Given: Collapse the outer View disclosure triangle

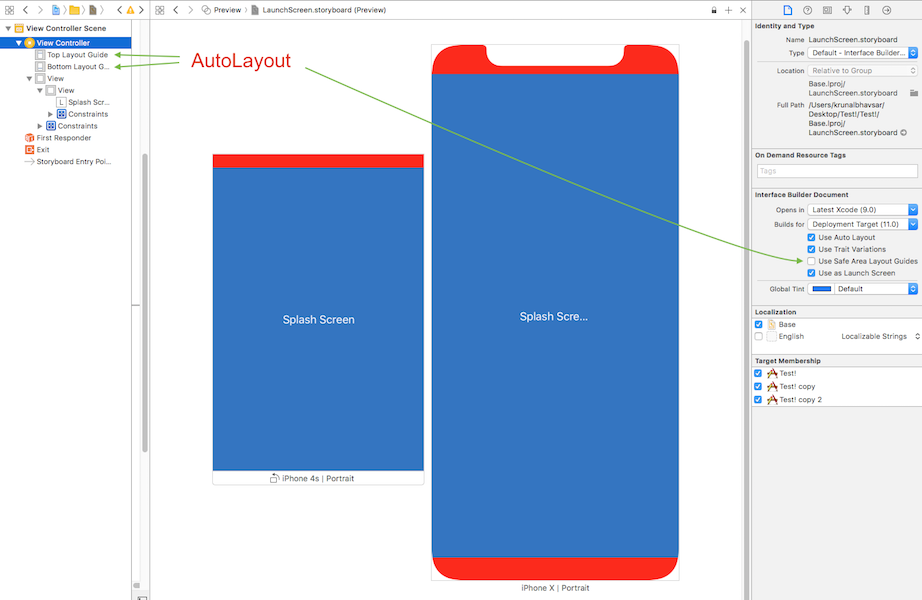Looking at the screenshot, I should [x=29, y=78].
